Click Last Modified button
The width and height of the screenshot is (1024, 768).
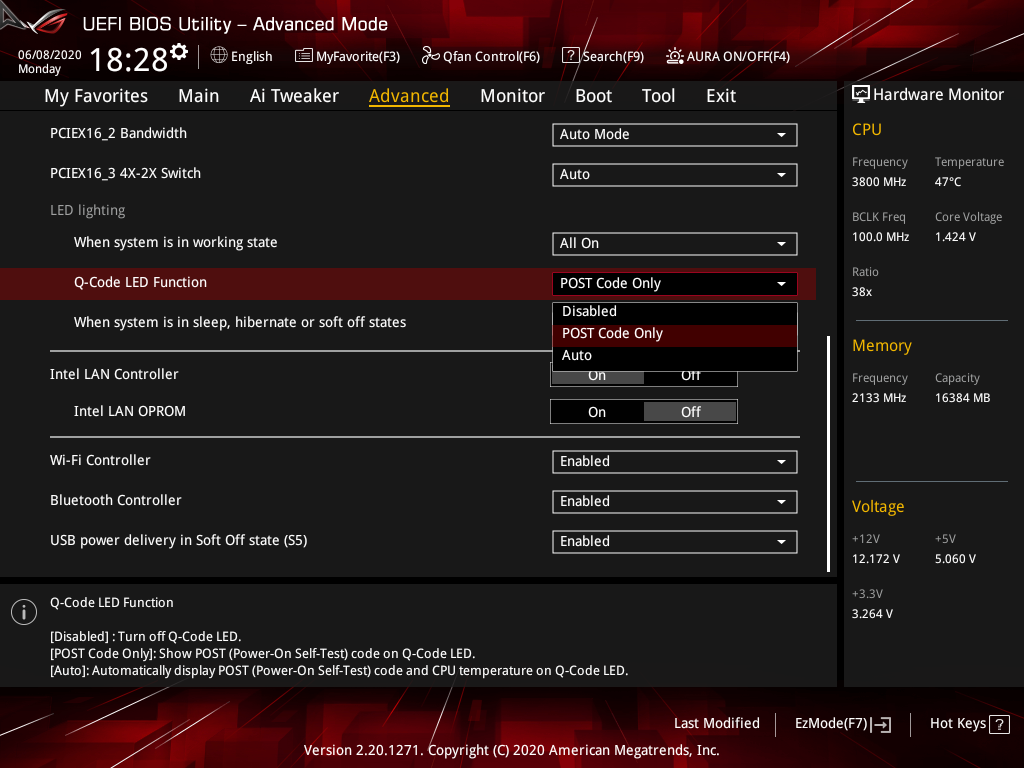coord(716,724)
